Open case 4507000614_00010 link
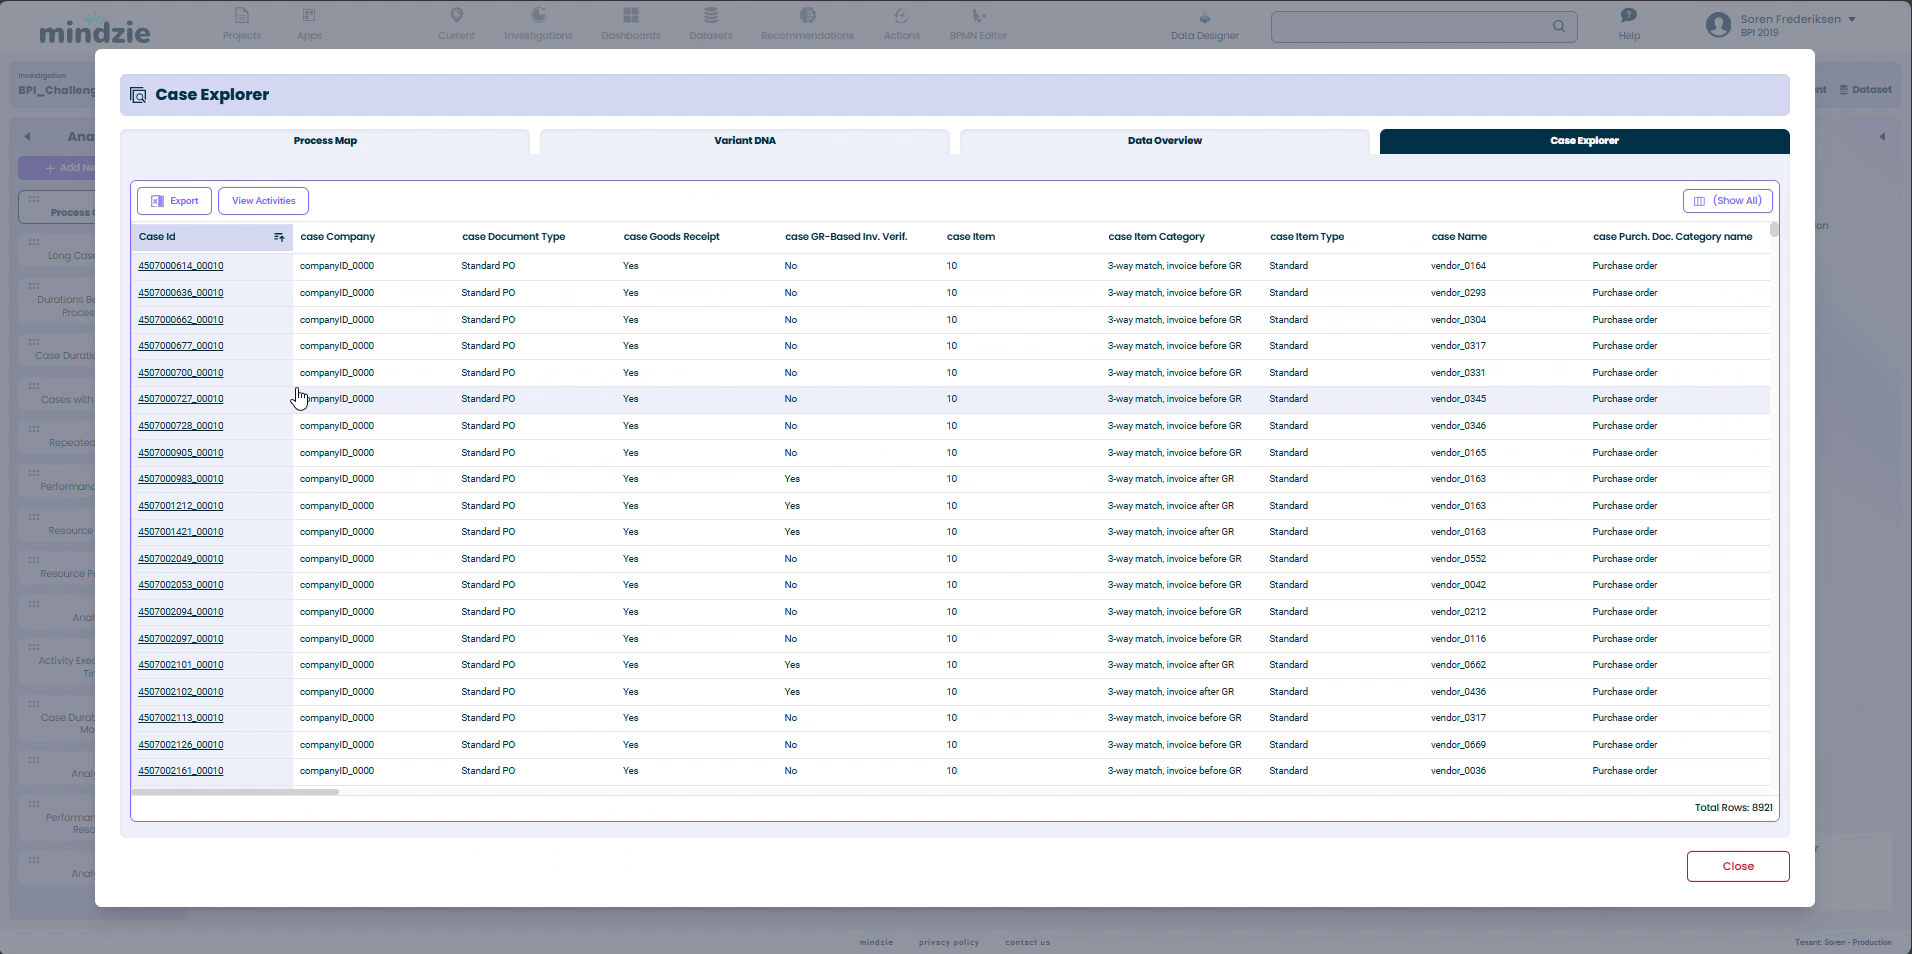Image resolution: width=1912 pixels, height=954 pixels. point(181,266)
